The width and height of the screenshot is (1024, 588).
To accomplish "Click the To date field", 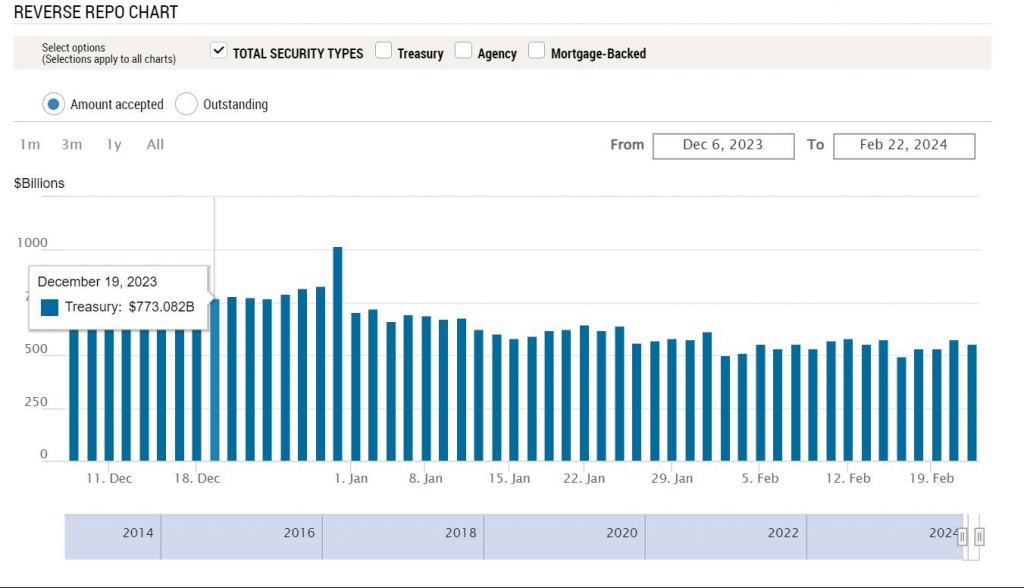I will pyautogui.click(x=903, y=146).
